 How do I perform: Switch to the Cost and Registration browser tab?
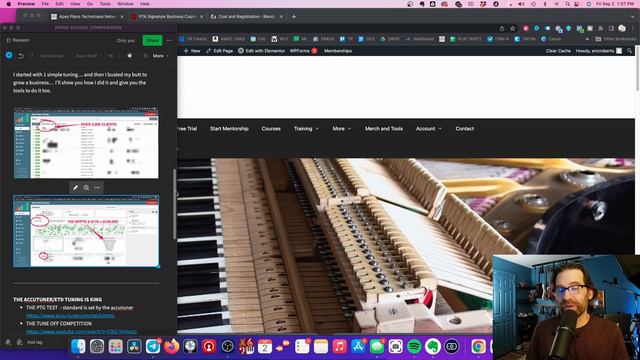(x=246, y=17)
